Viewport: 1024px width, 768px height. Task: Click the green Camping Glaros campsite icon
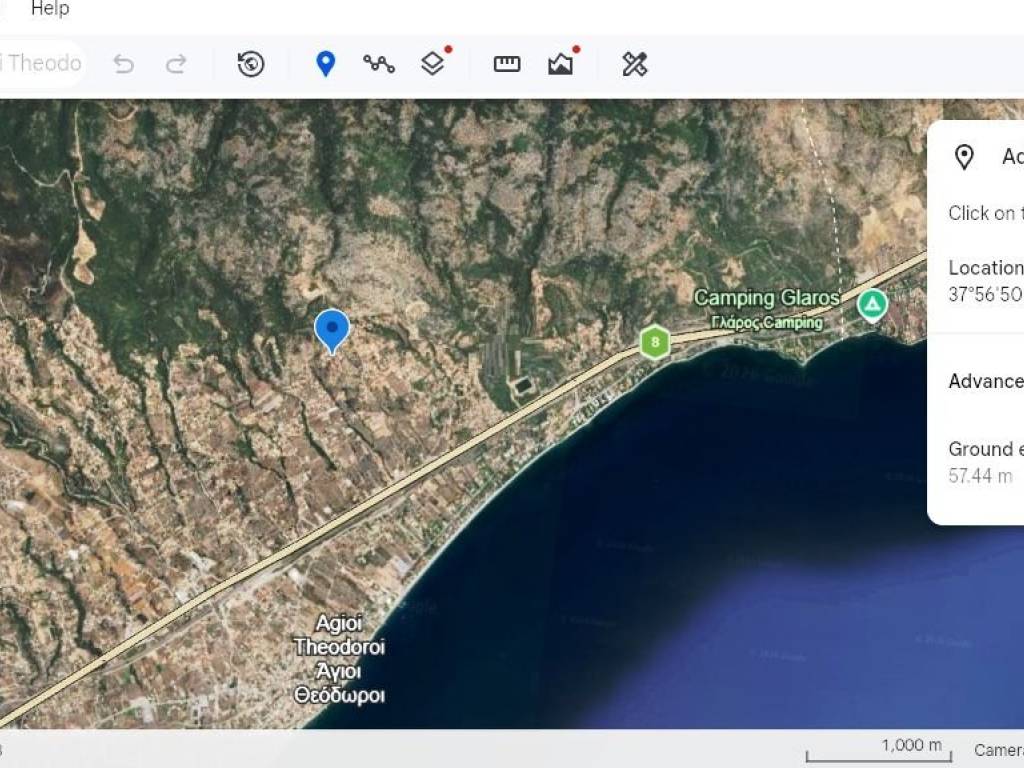pos(873,304)
